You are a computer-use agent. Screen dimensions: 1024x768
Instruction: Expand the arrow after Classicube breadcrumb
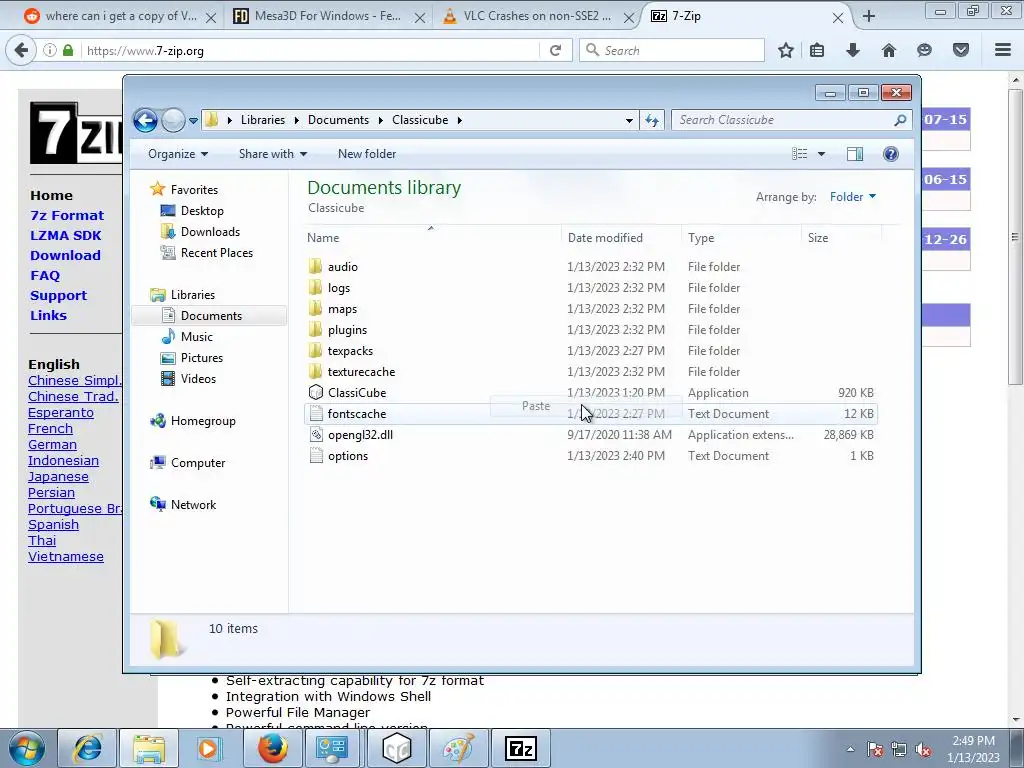point(460,120)
